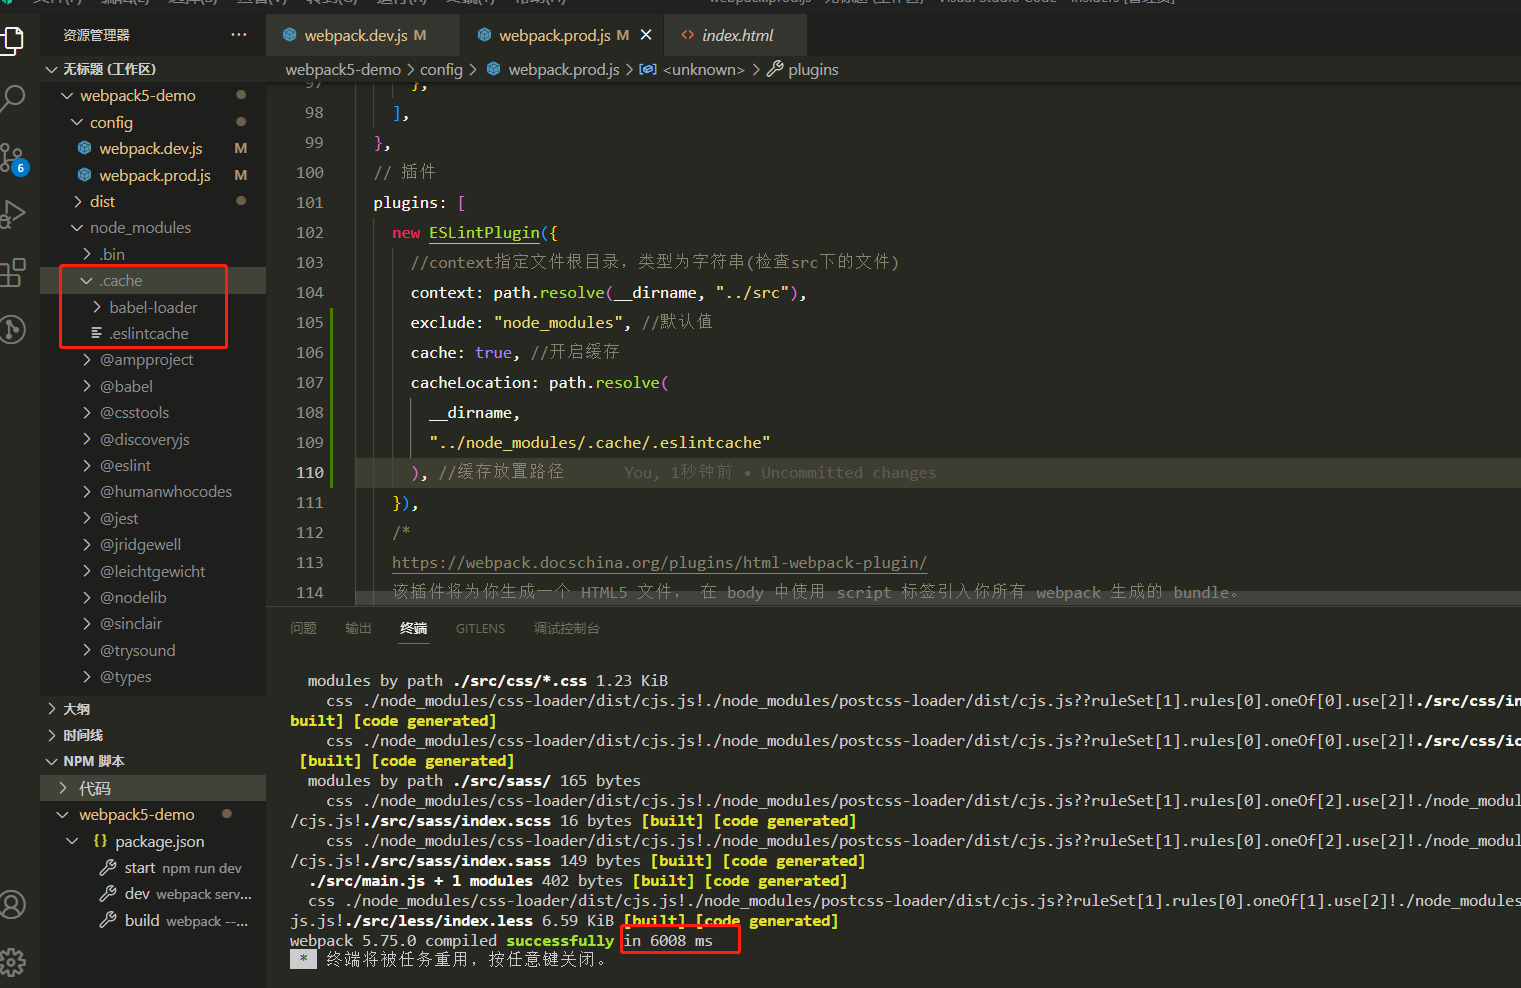Open the Accounts icon in the activity bar

pos(14,904)
